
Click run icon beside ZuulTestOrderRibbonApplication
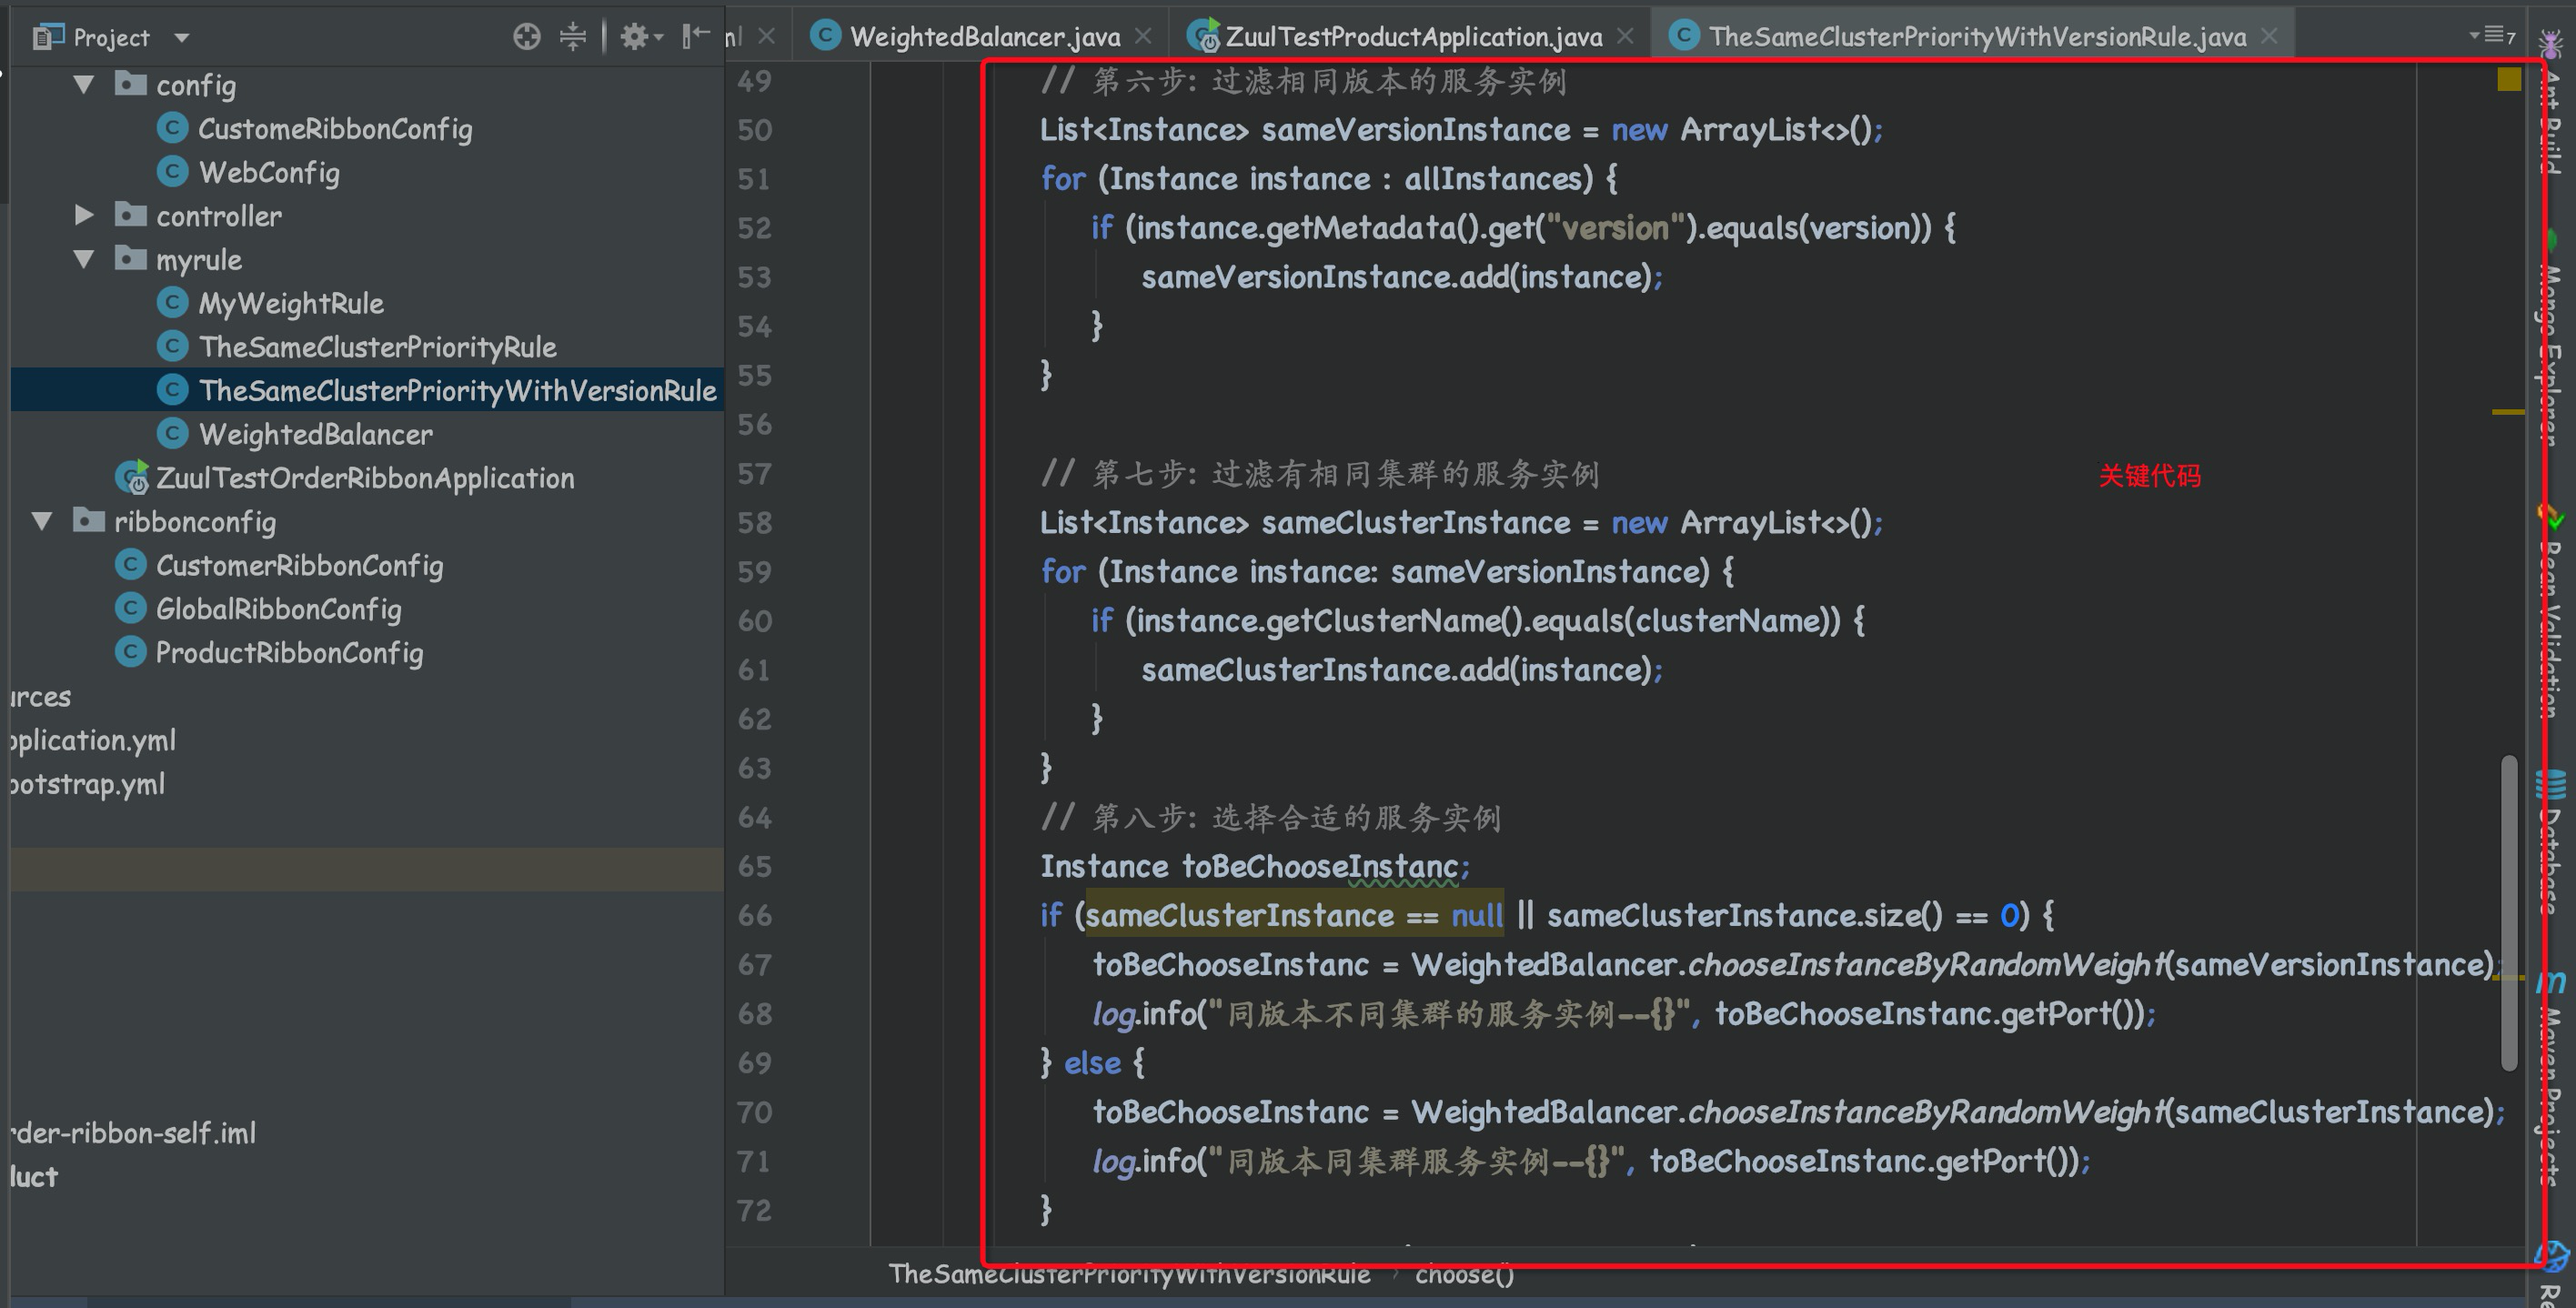(x=133, y=478)
